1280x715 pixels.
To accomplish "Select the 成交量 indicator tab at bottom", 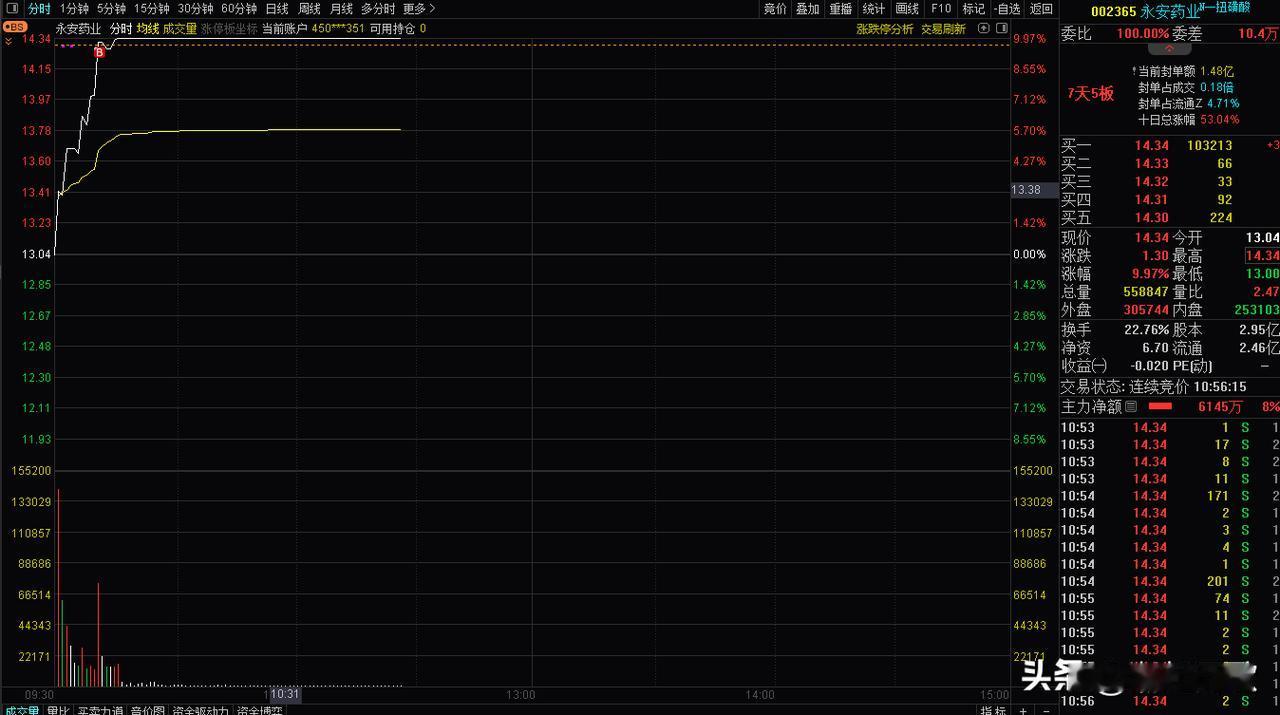I will tap(20, 710).
